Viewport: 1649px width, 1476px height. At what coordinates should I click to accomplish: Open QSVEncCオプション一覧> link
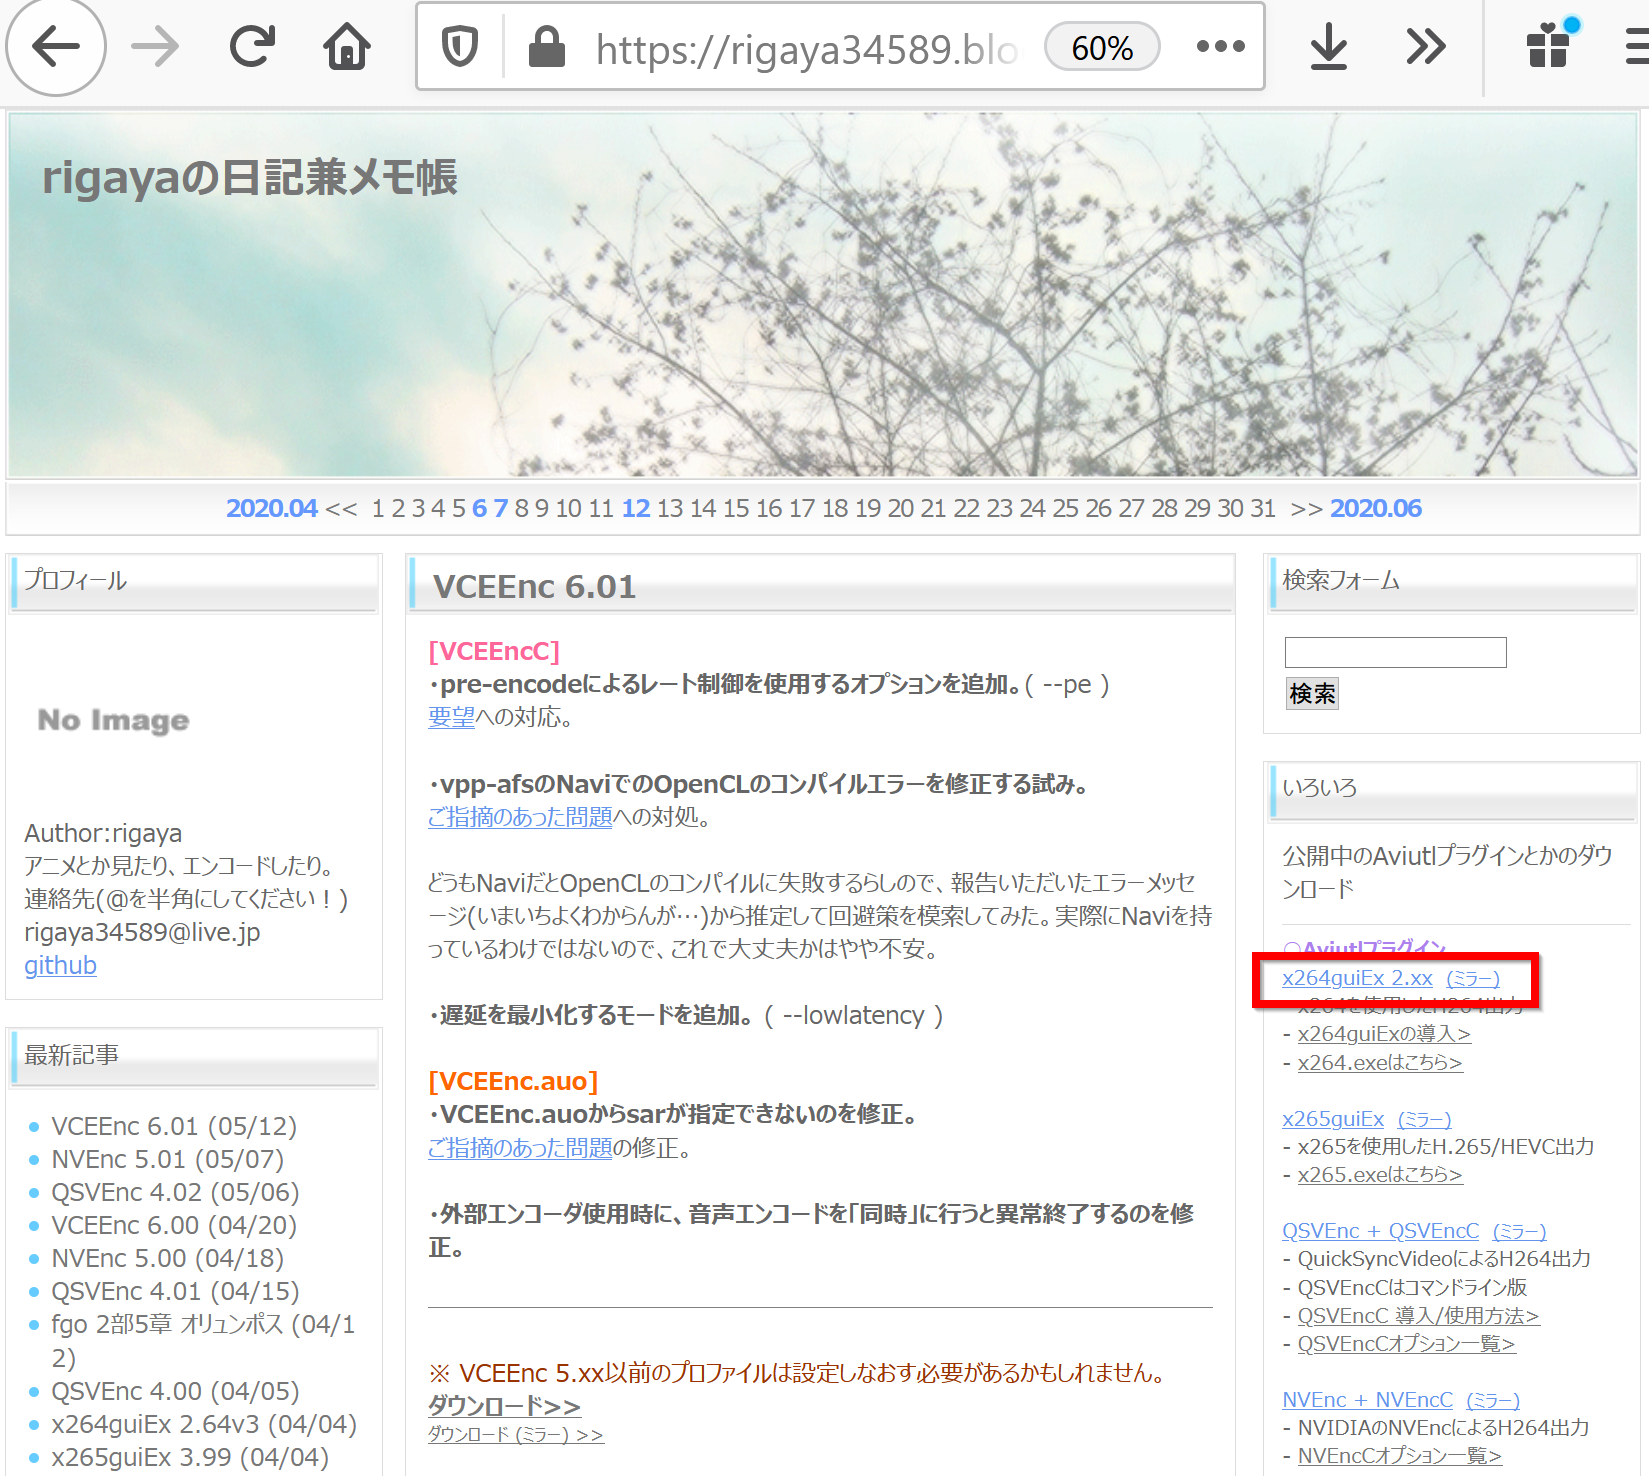[1407, 1344]
